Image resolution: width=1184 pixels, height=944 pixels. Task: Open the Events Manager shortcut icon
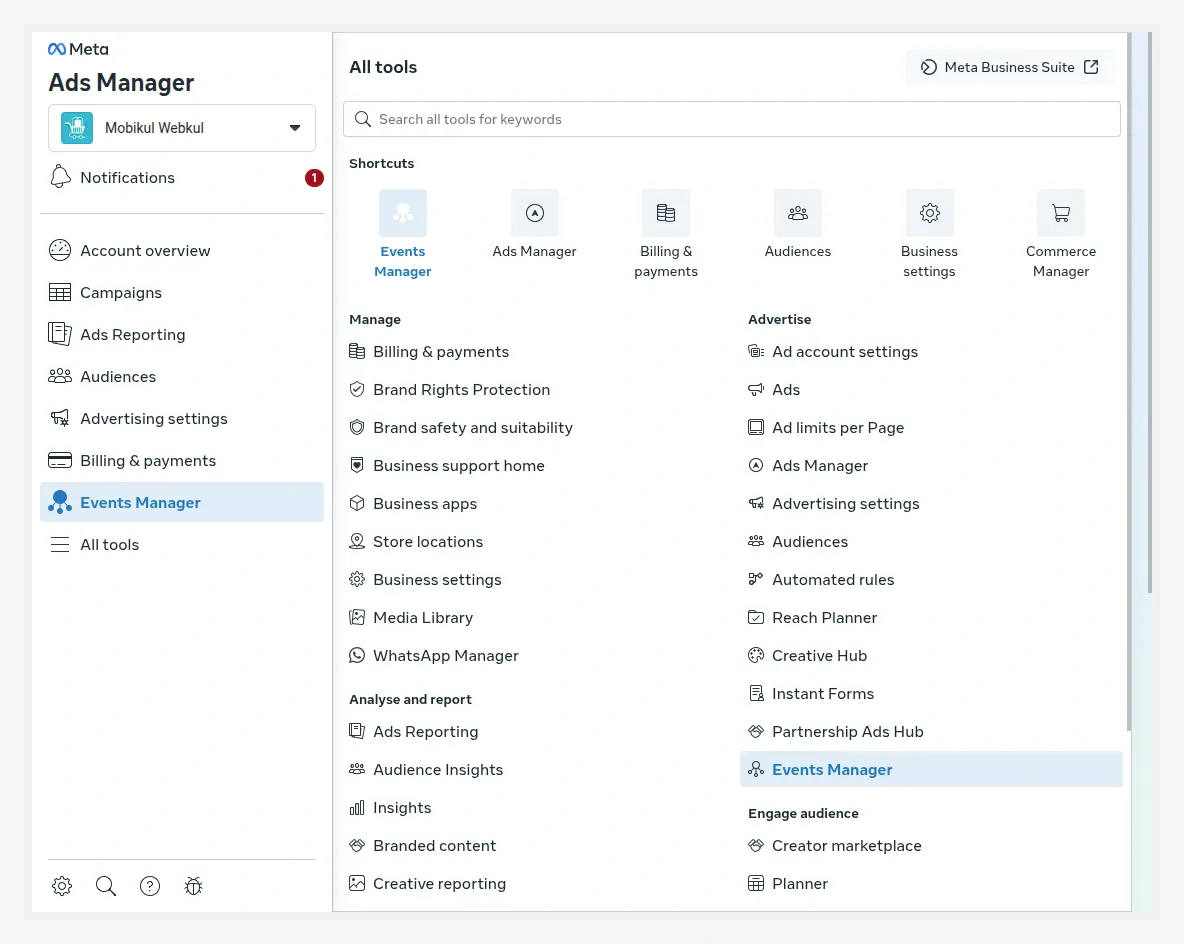click(402, 213)
